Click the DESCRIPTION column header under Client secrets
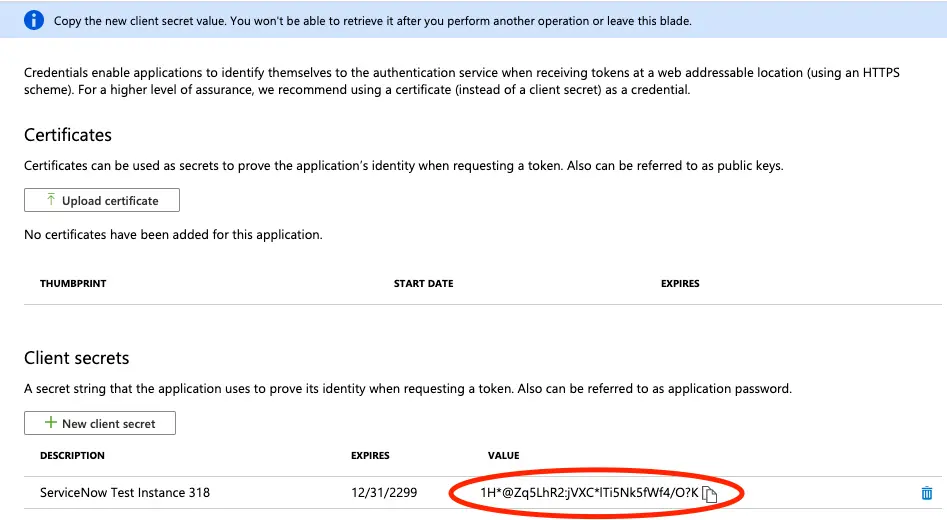The width and height of the screenshot is (947, 520). click(x=72, y=456)
